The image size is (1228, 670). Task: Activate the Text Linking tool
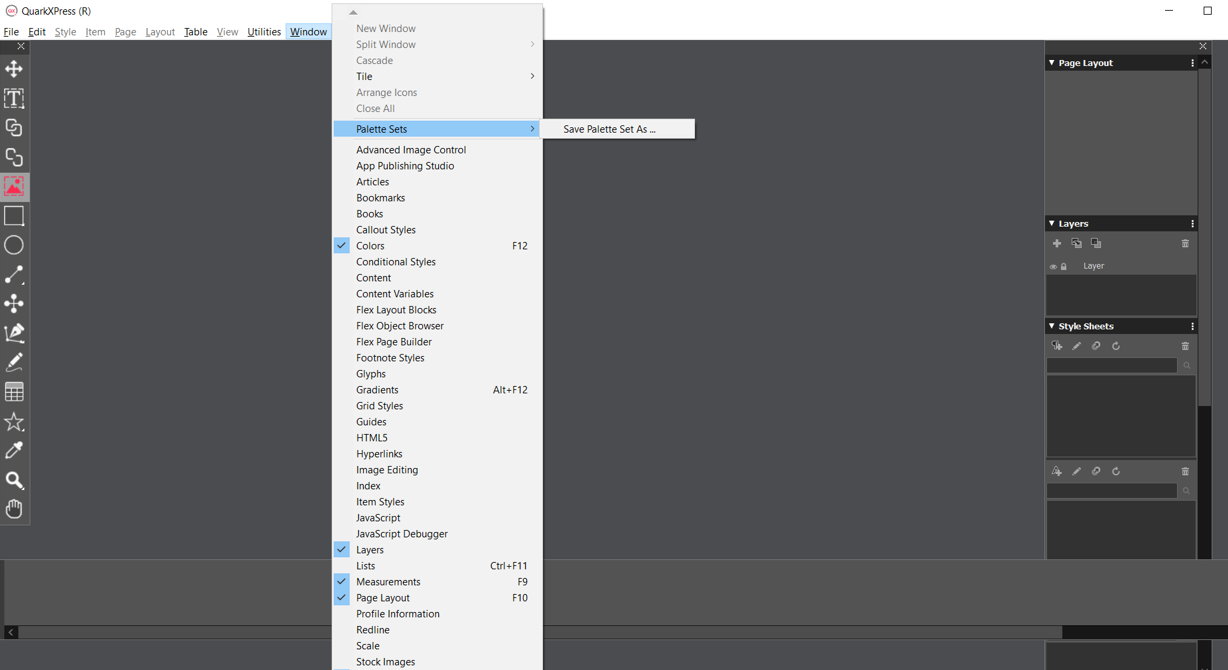click(14, 127)
